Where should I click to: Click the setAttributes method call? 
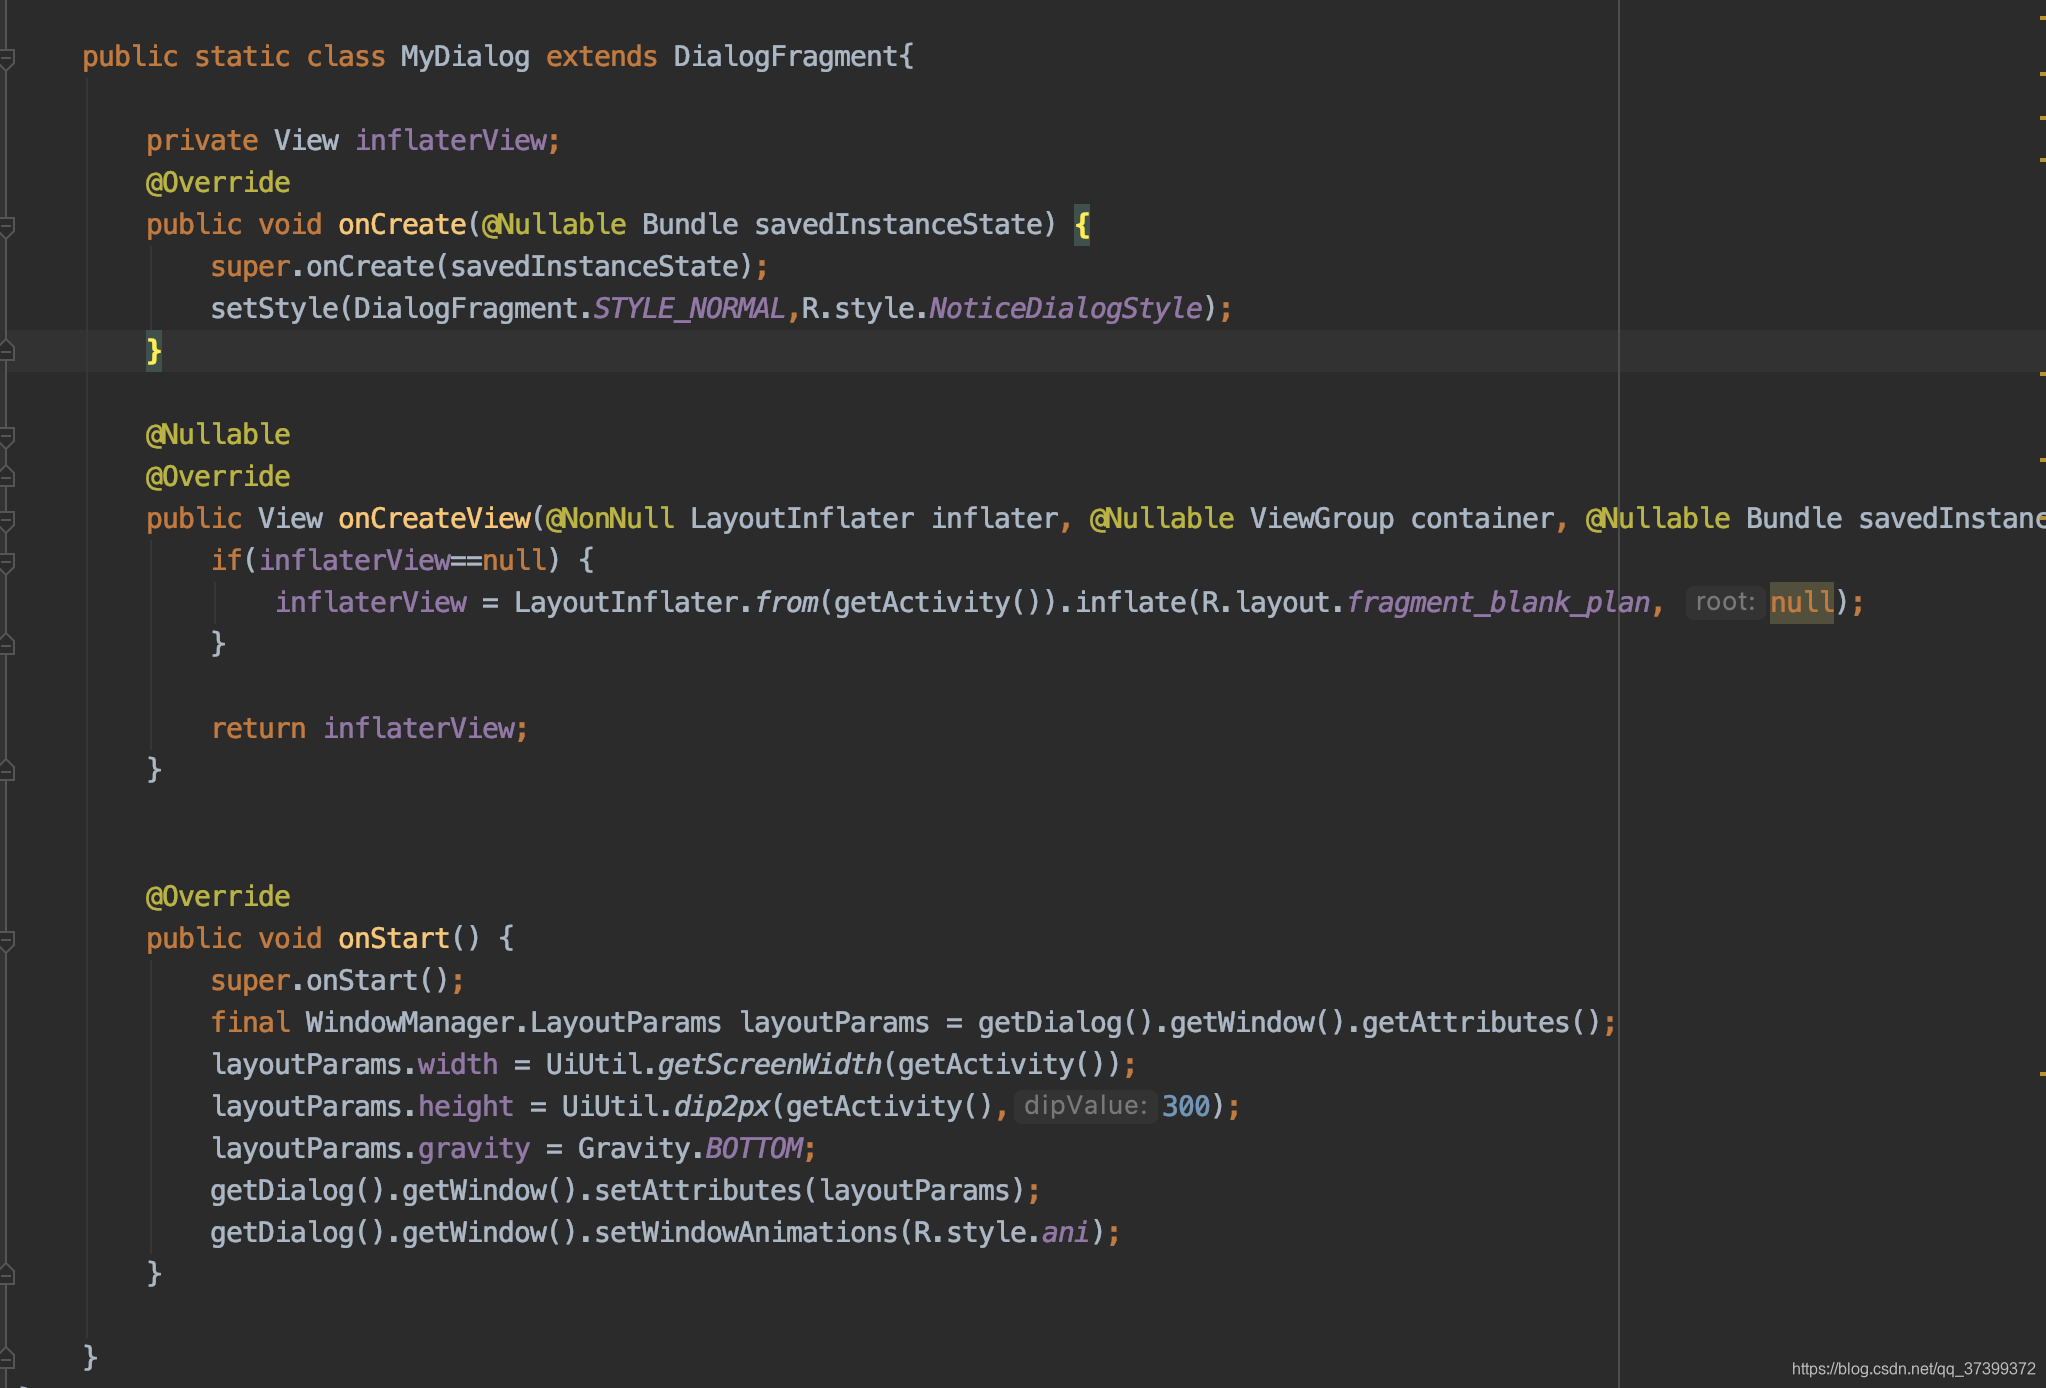[x=698, y=1191]
